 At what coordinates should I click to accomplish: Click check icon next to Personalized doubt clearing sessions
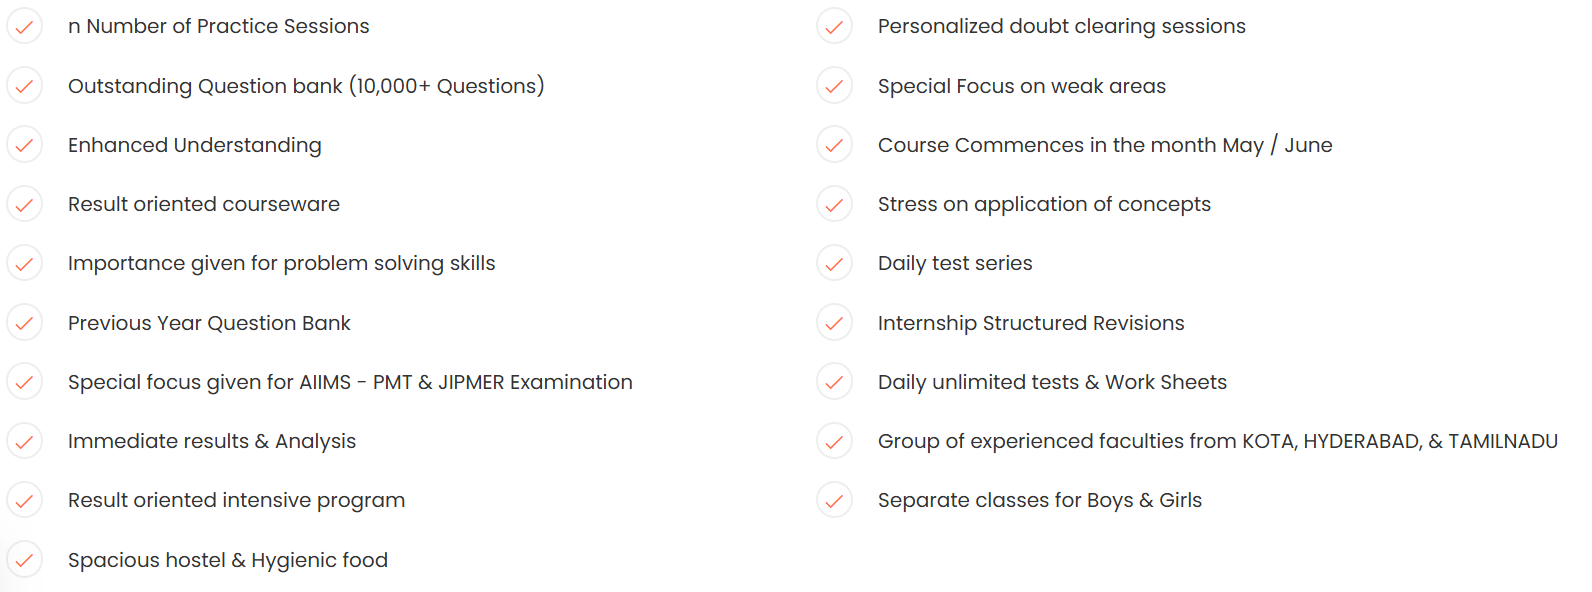click(x=834, y=27)
